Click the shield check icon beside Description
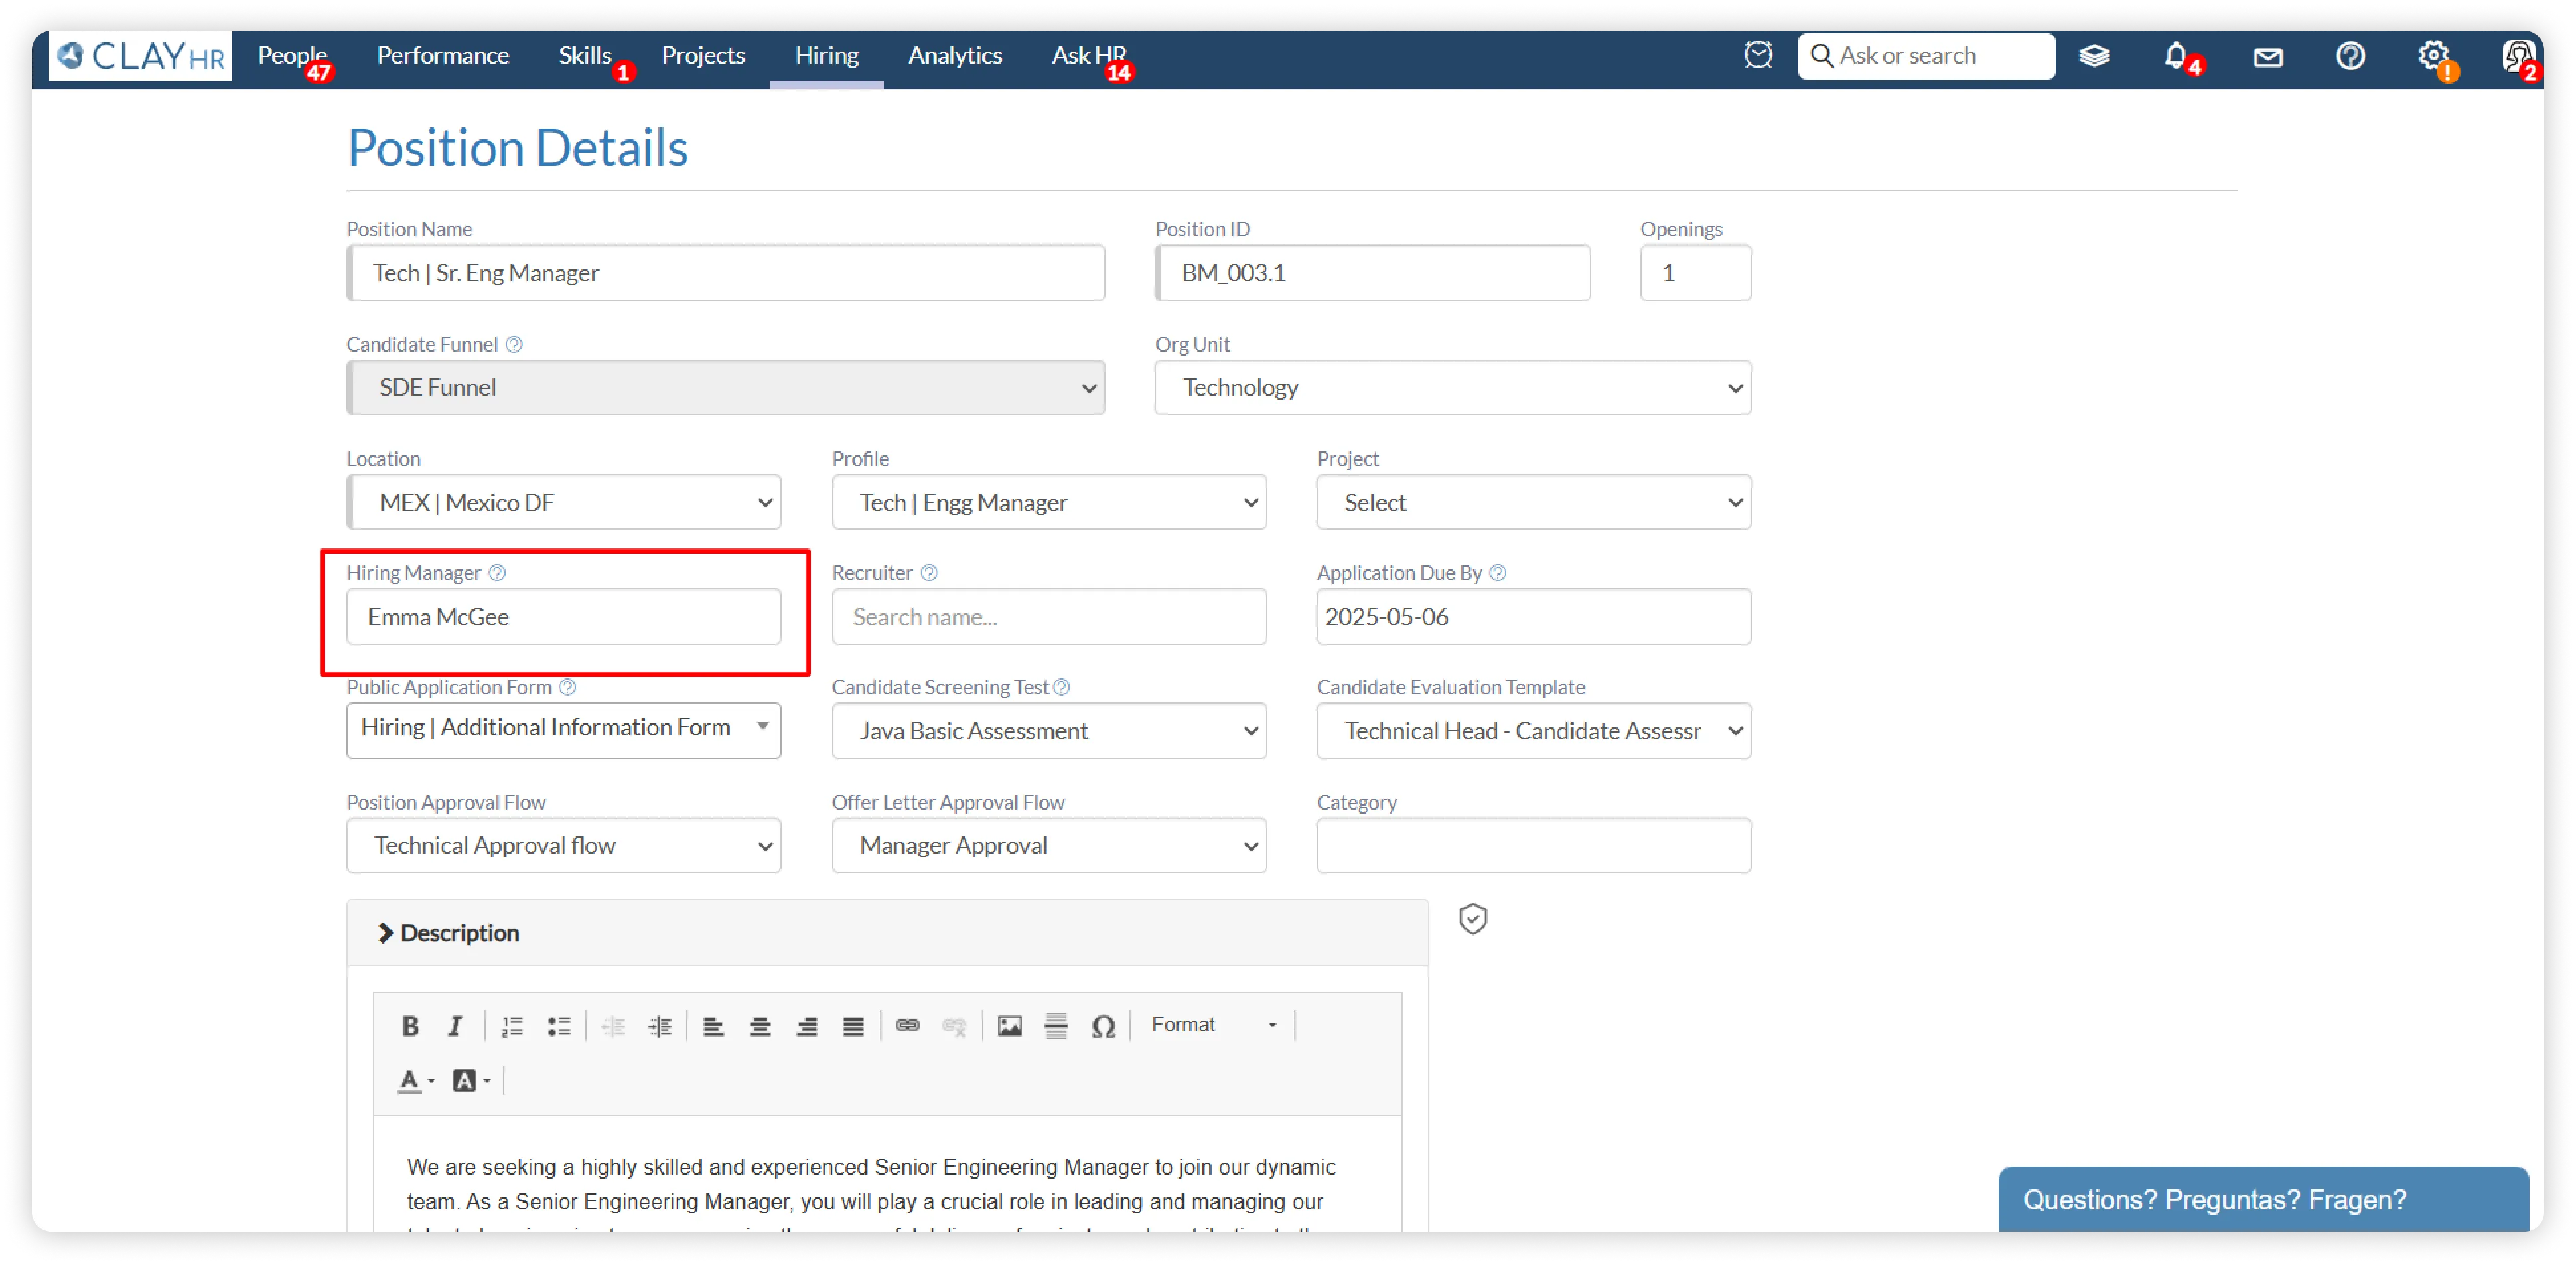Screen dimensions: 2576x1265 1472,918
